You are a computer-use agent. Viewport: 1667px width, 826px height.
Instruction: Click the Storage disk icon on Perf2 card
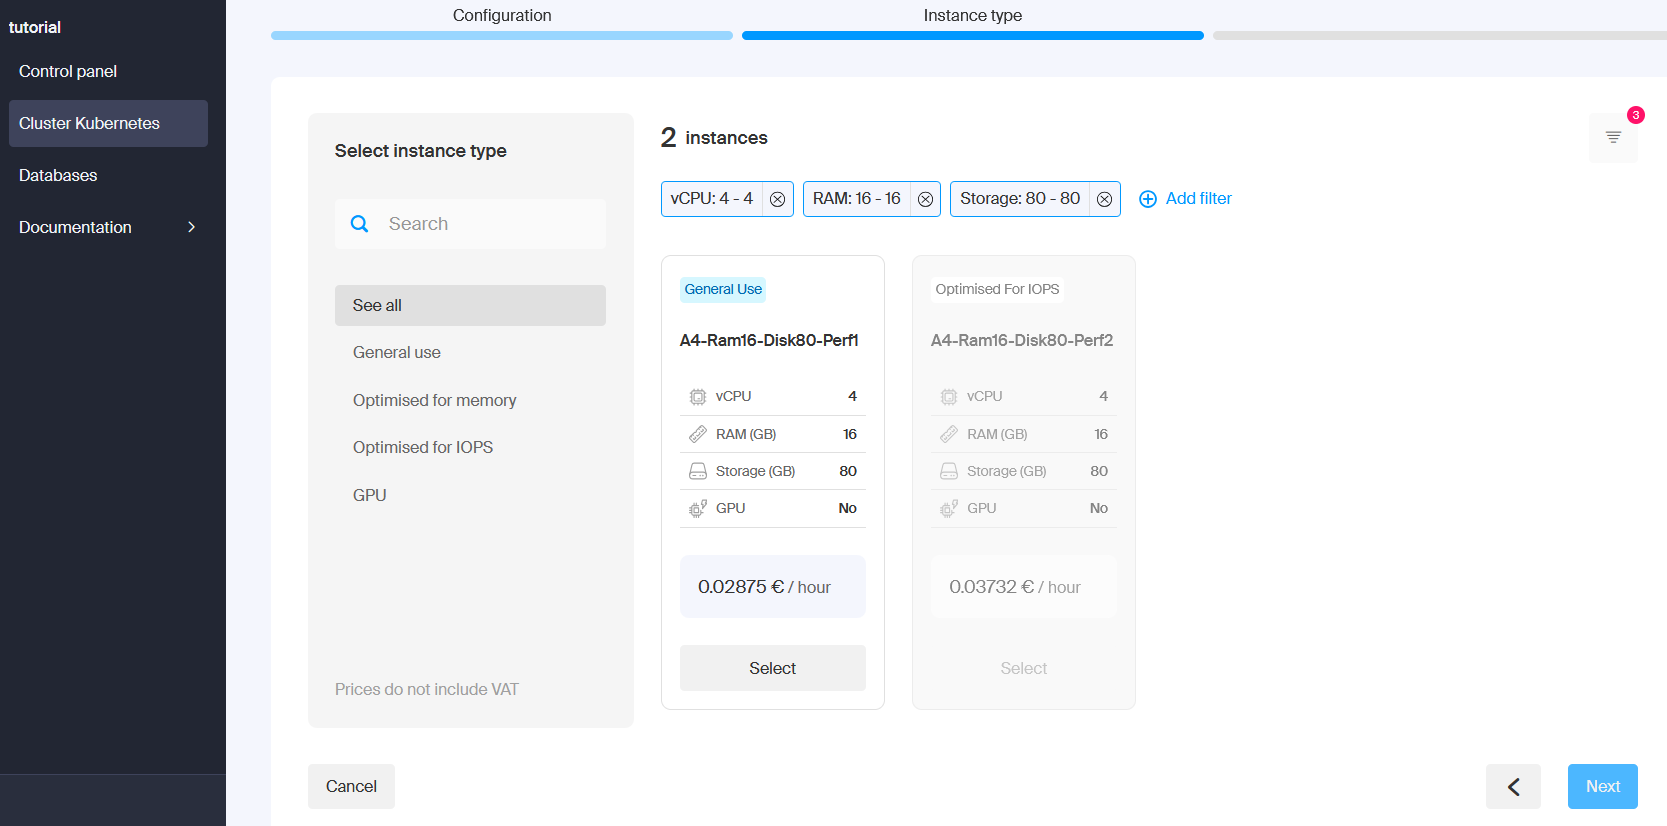pos(948,471)
